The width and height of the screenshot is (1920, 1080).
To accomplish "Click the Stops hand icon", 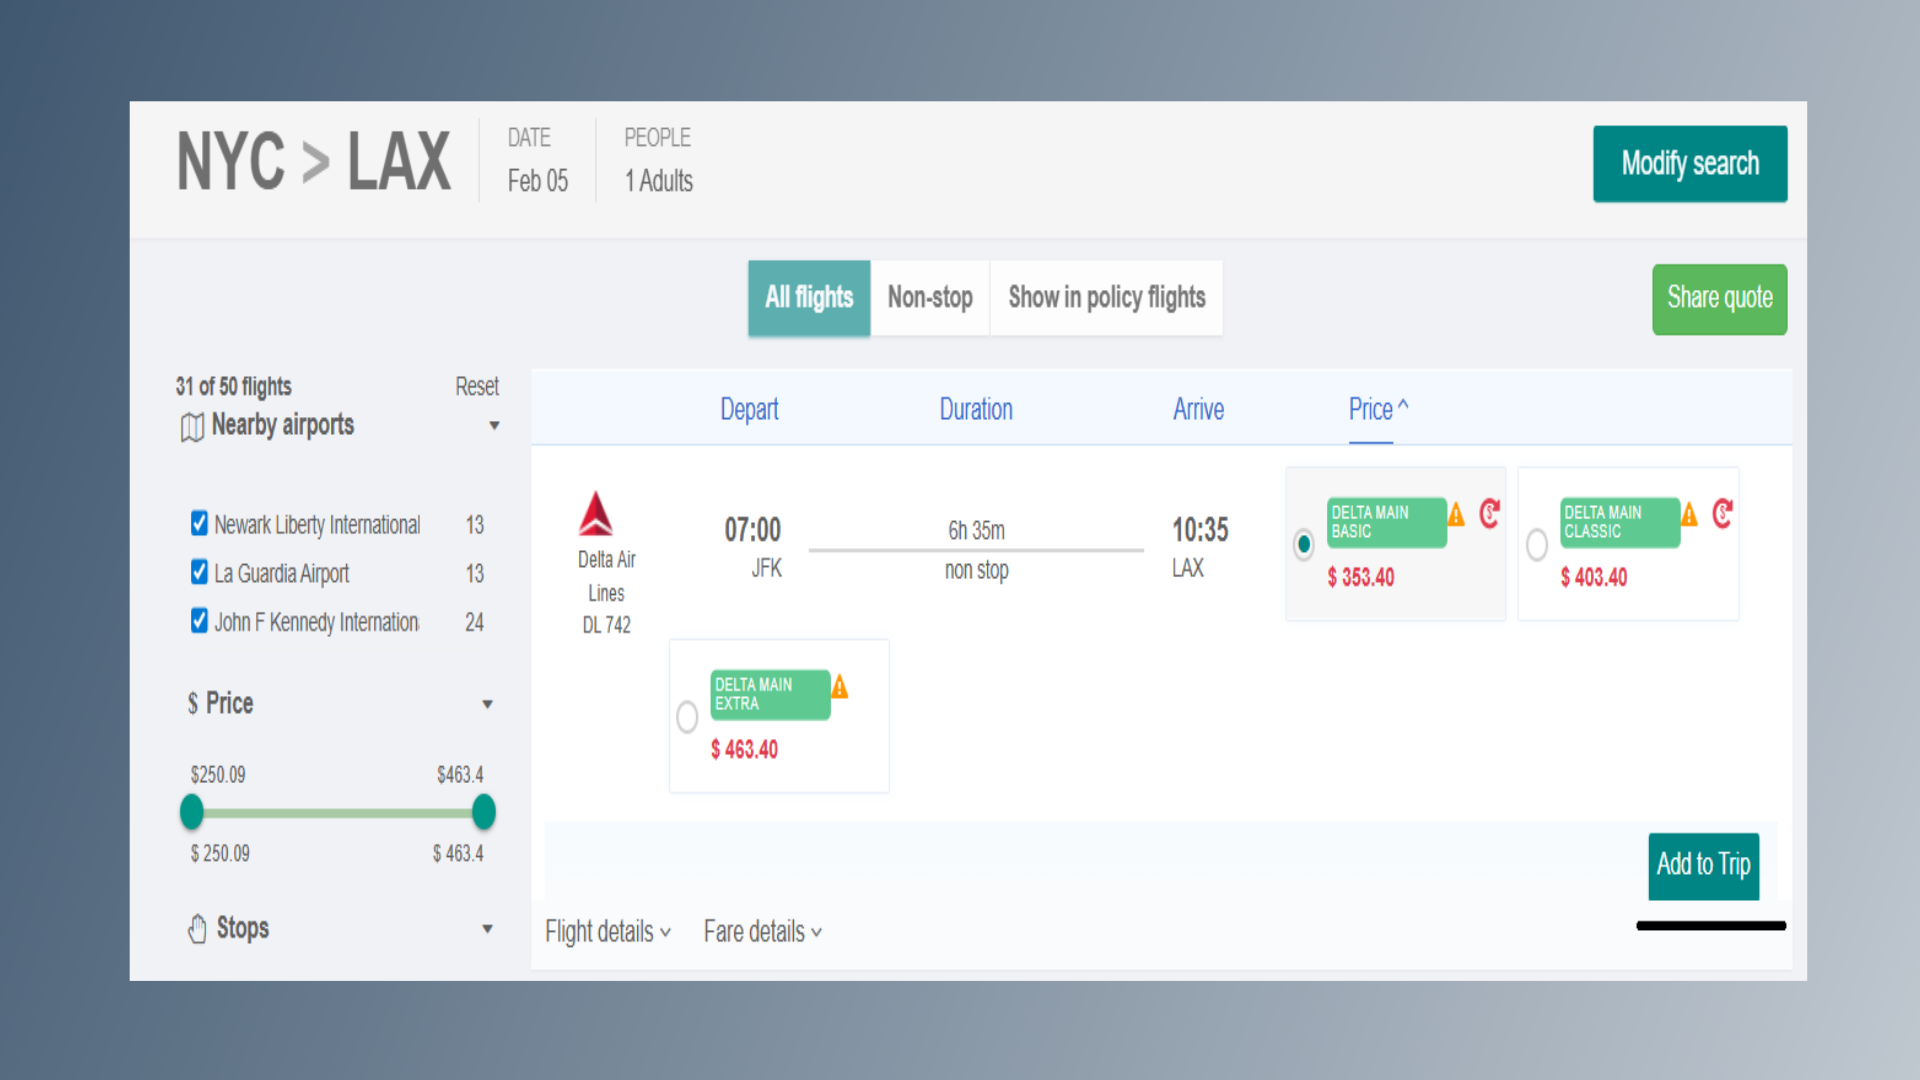I will [197, 929].
